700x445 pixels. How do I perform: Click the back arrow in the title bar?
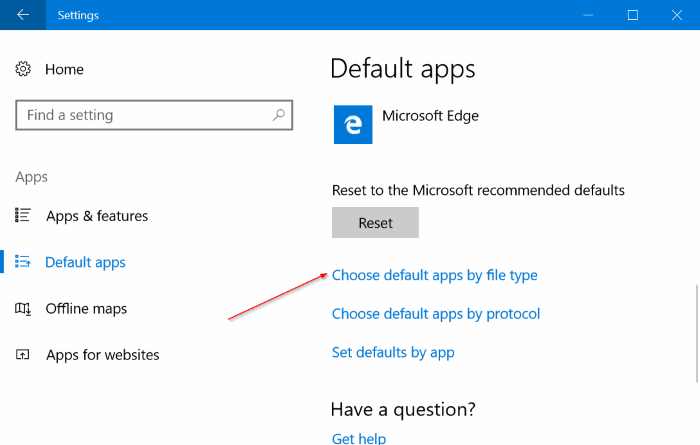point(23,15)
